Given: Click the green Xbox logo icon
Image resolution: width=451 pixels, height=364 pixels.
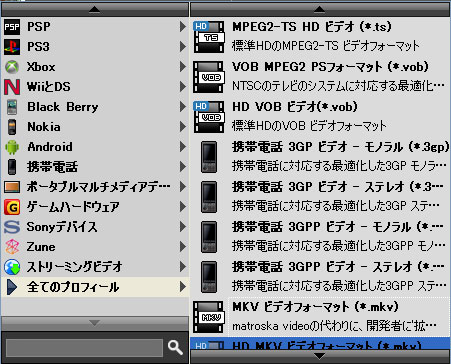Looking at the screenshot, I should [x=12, y=67].
